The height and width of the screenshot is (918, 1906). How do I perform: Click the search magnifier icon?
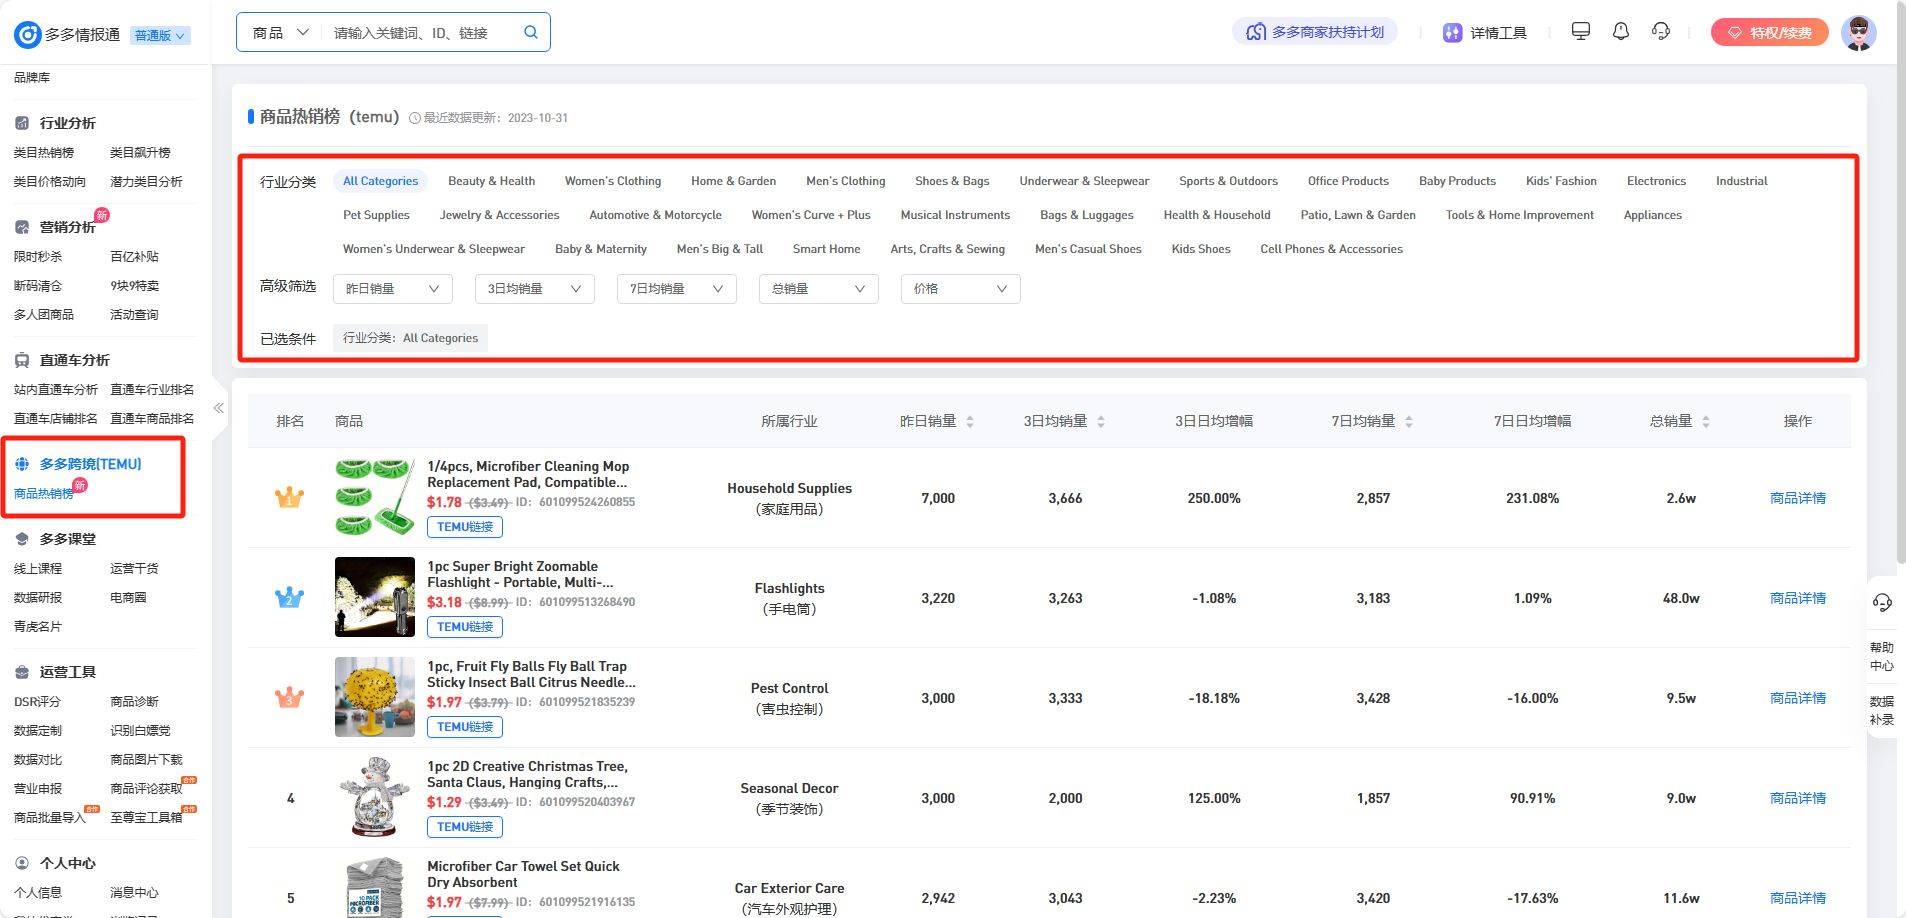[x=531, y=32]
